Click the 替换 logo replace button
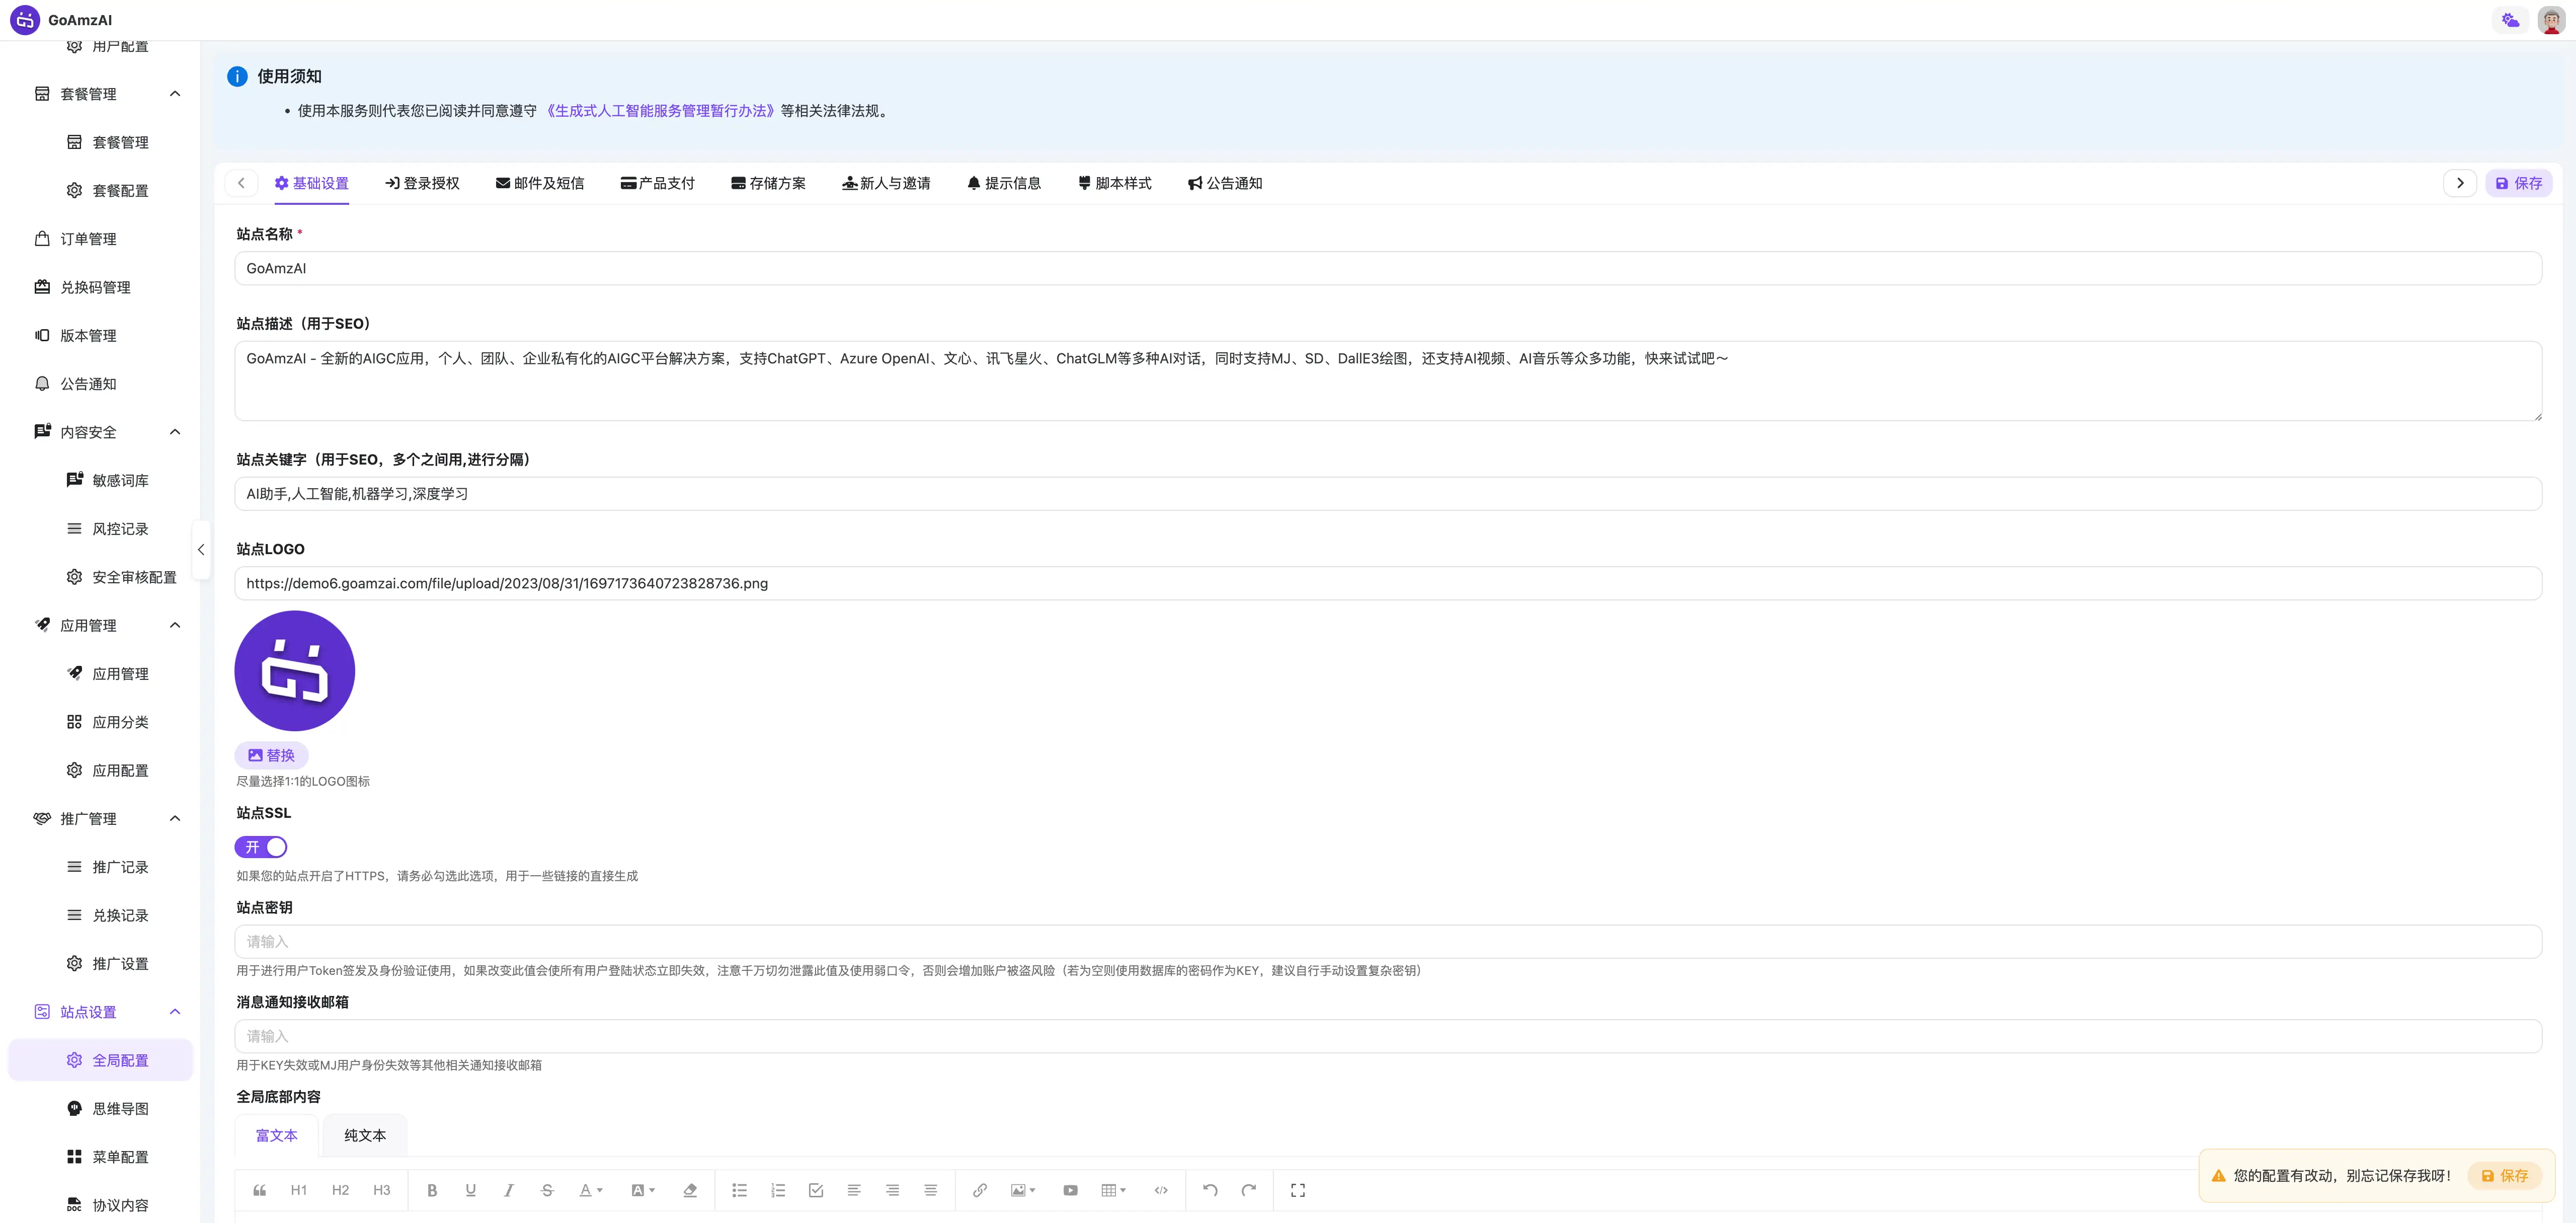Screen dimensions: 2576x1223 click(x=271, y=755)
